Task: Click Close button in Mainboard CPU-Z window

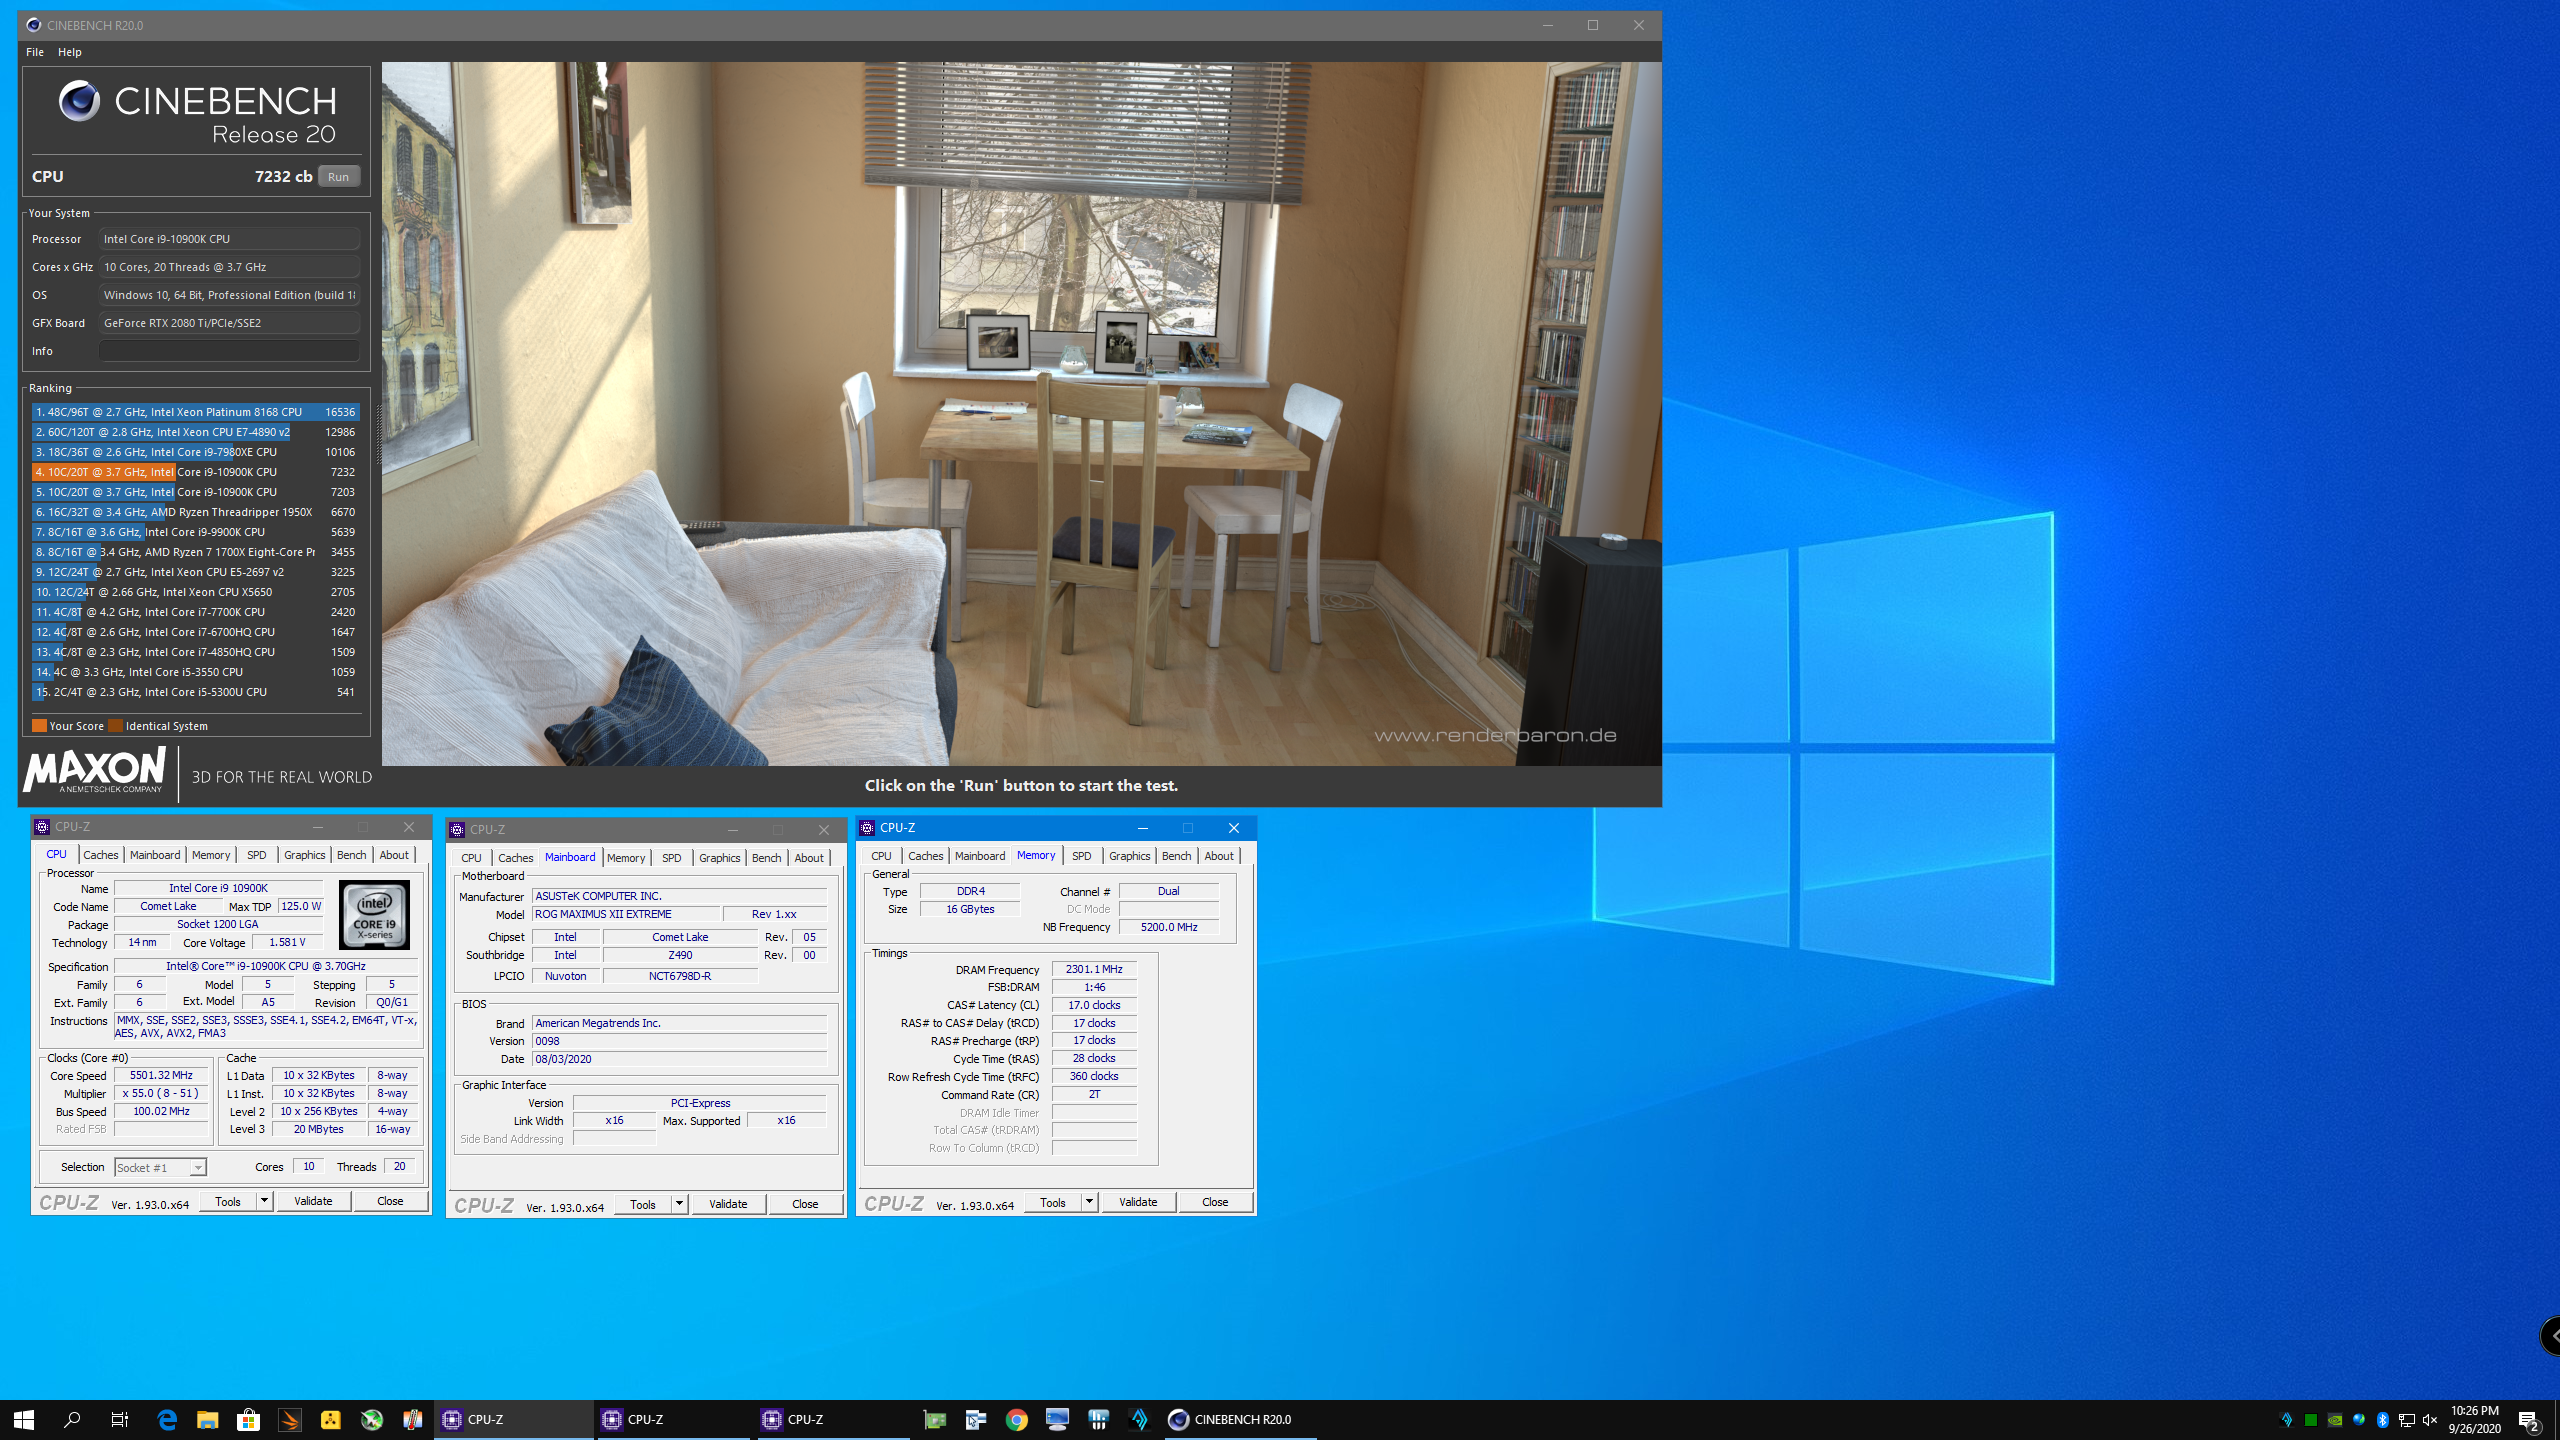Action: click(805, 1204)
